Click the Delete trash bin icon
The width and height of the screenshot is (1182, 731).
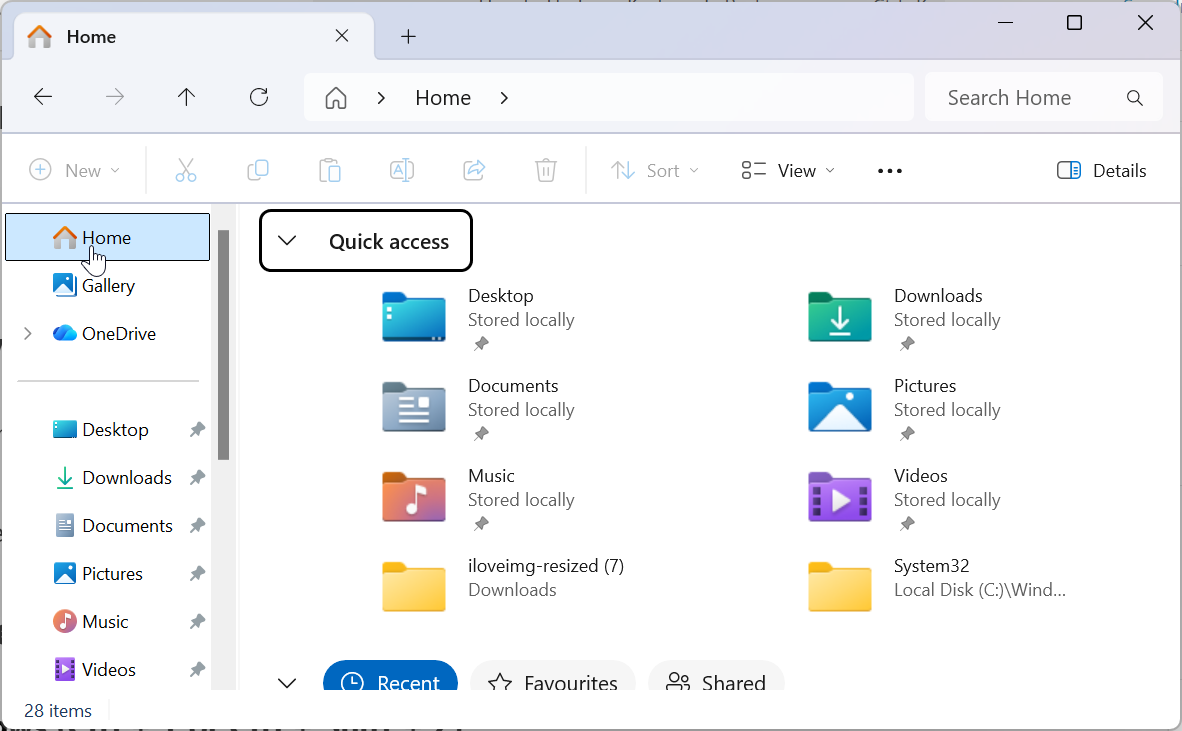[x=546, y=170]
